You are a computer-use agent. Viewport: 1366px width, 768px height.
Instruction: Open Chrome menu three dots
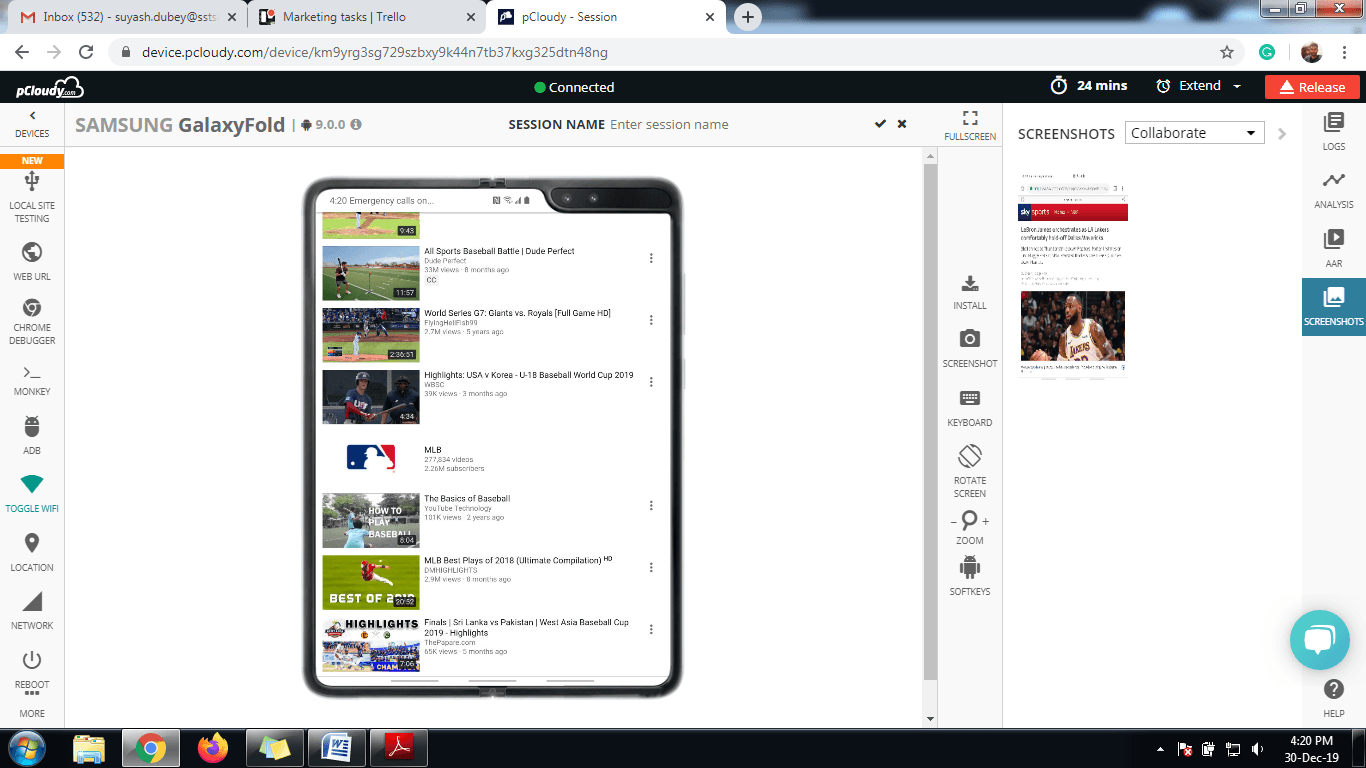point(1345,52)
